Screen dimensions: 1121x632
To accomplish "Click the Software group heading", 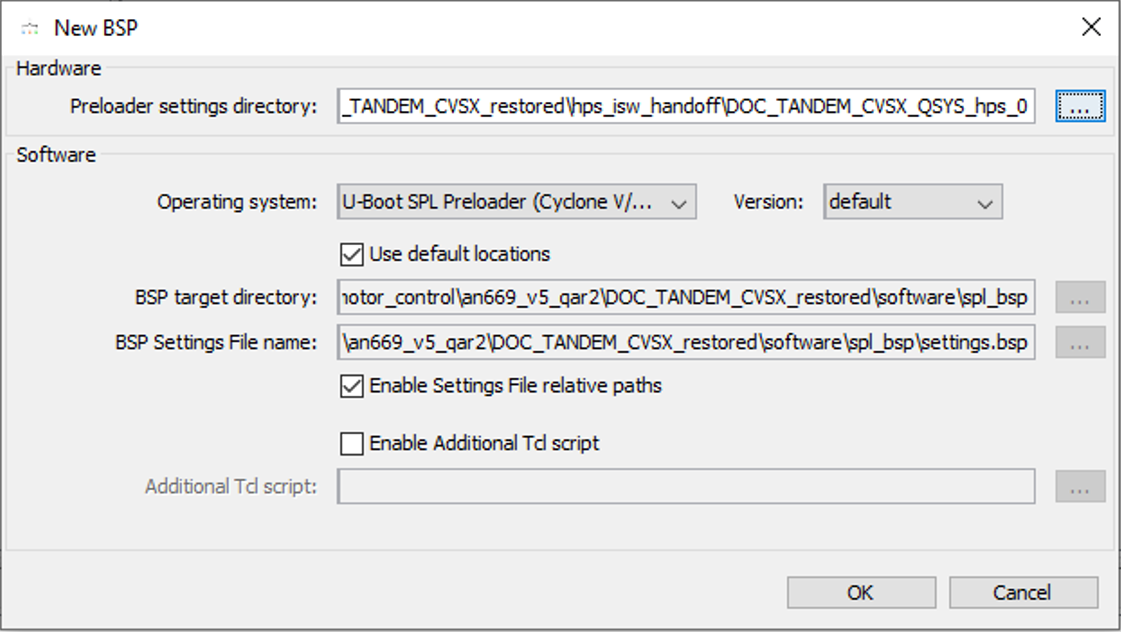I will pyautogui.click(x=56, y=155).
